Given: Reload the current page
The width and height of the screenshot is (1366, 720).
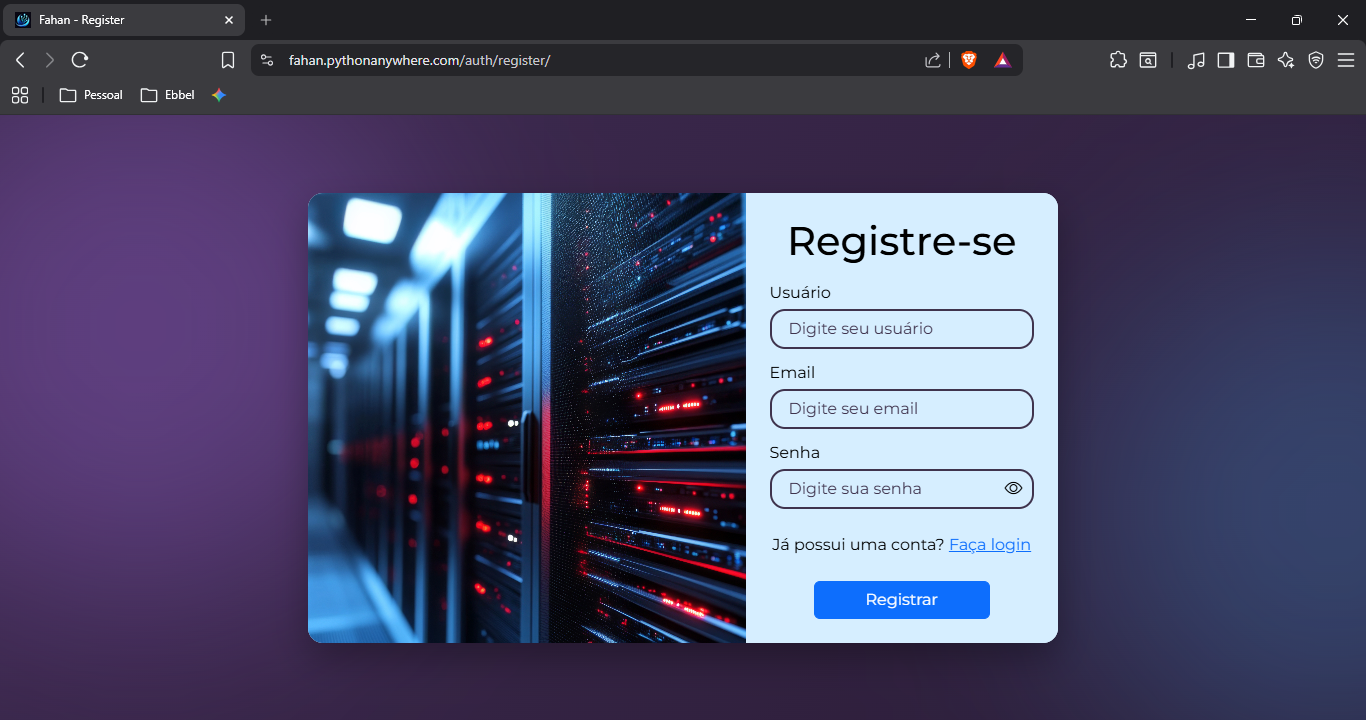Looking at the screenshot, I should click(x=80, y=60).
